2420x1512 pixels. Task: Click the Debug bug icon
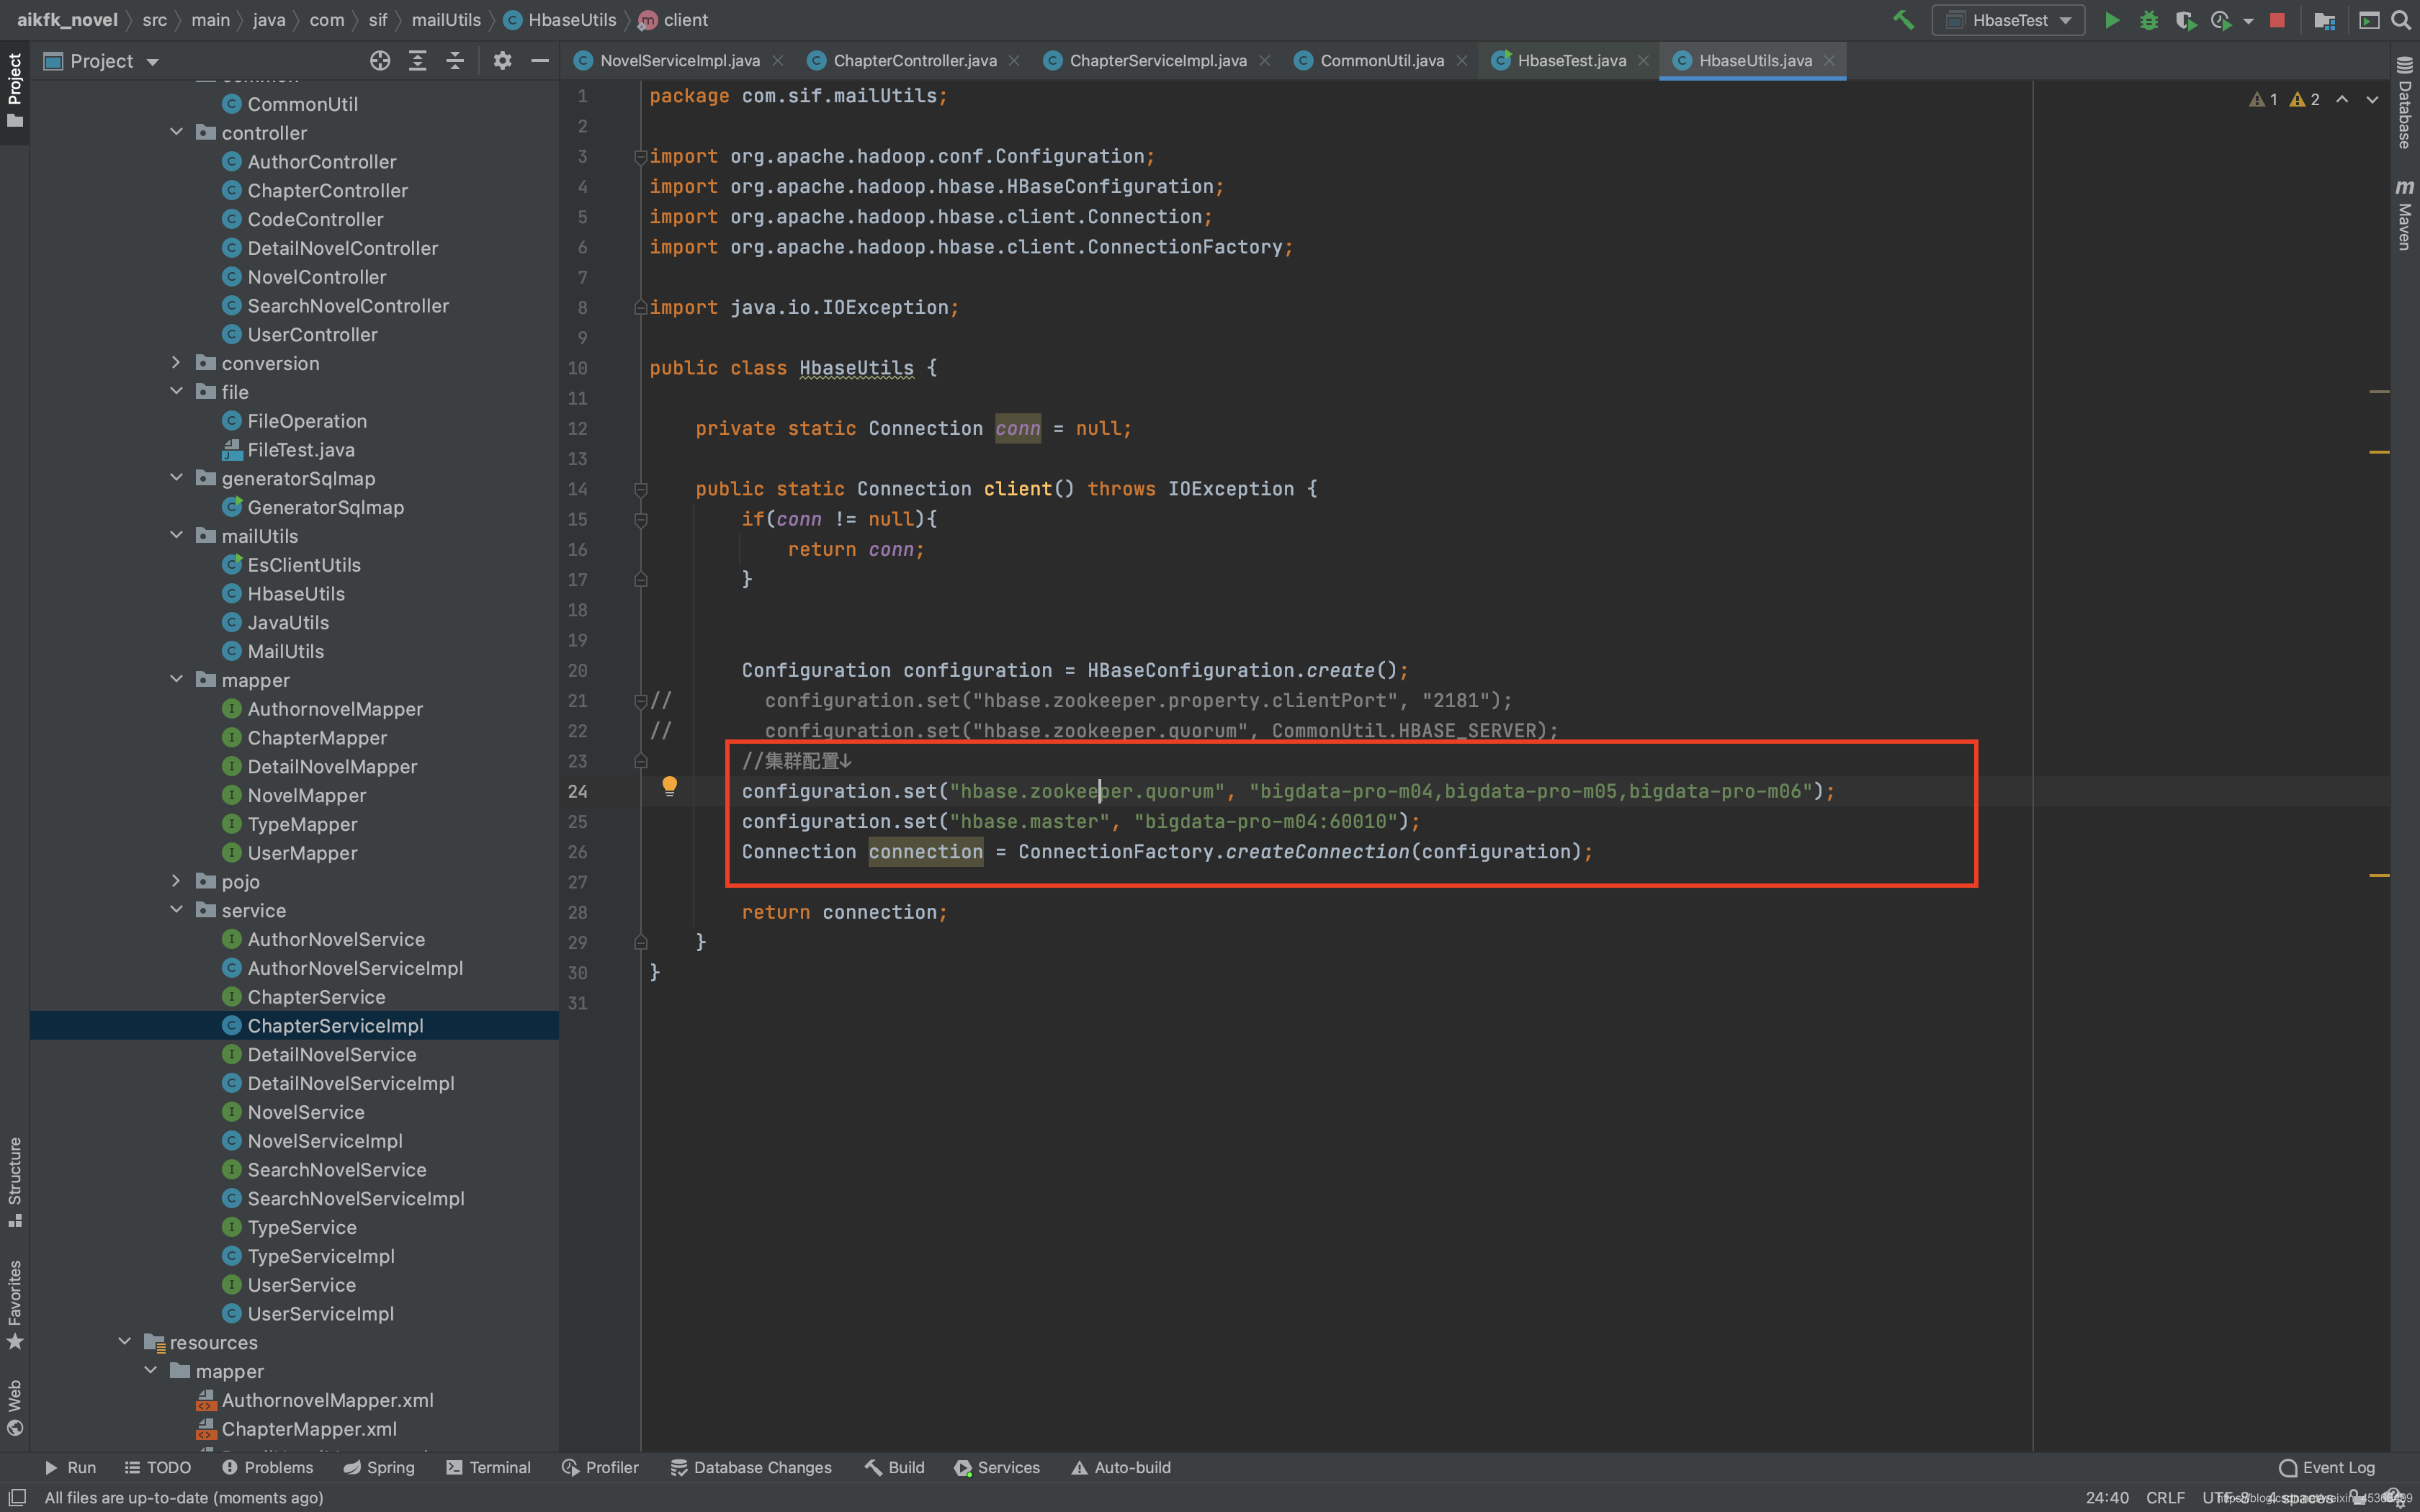point(2148,20)
